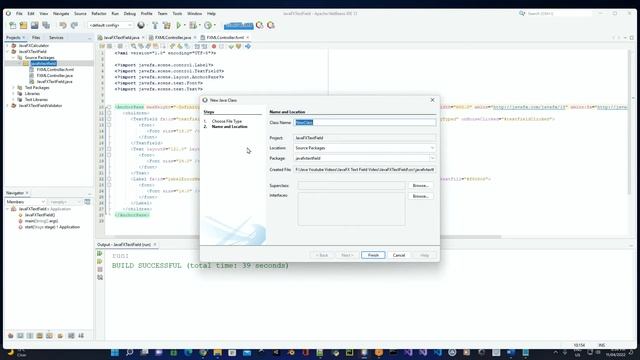Click the blue arrow icon ending the editor toolbar

(x=248, y=46)
